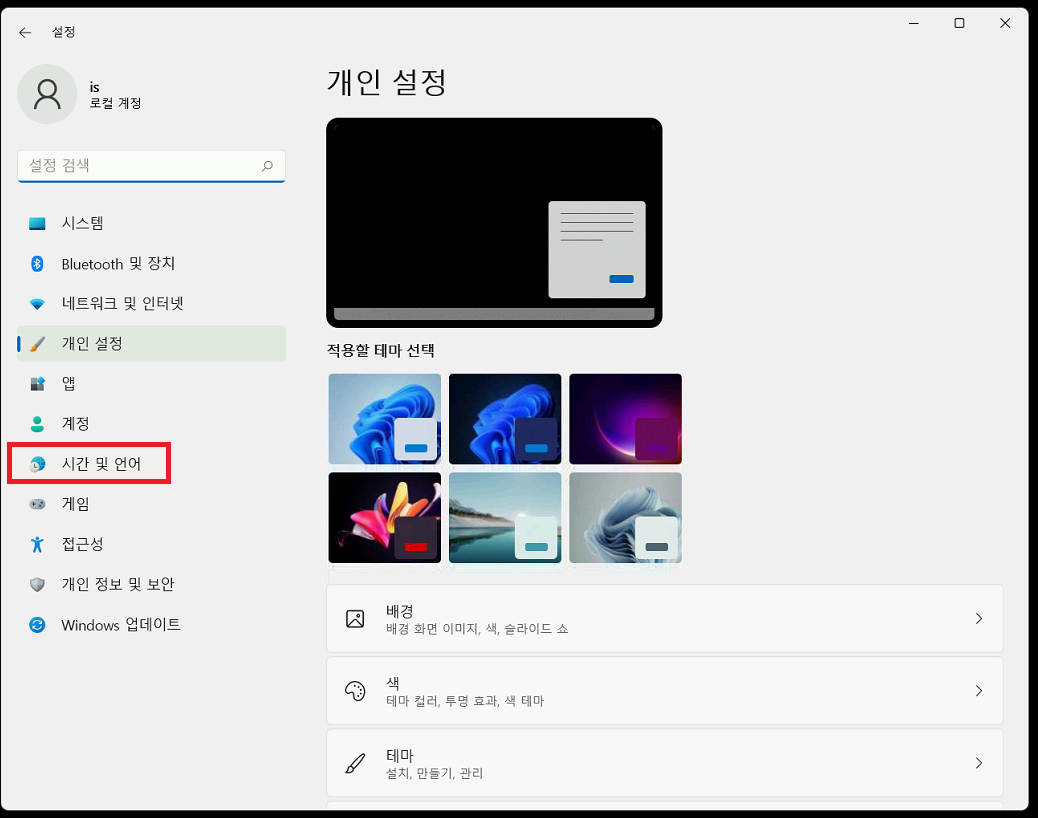Viewport: 1038px width, 818px height.
Task: Click the 시간 및 언어 globe icon
Action: [38, 464]
